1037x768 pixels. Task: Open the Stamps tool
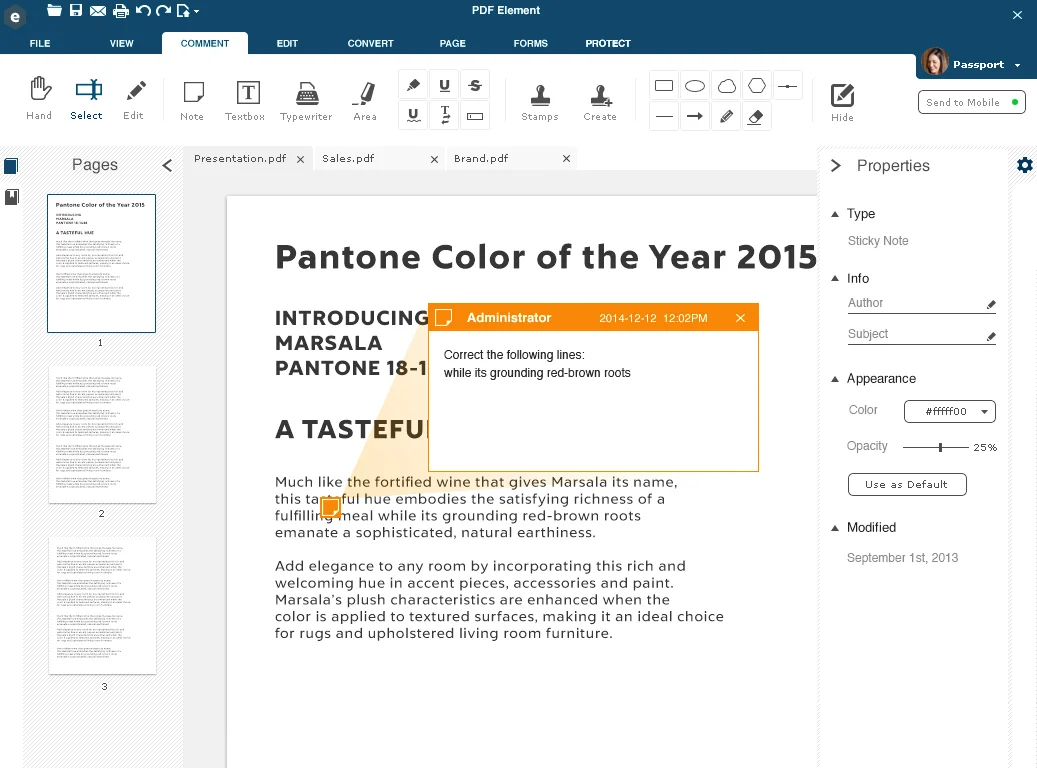click(540, 101)
